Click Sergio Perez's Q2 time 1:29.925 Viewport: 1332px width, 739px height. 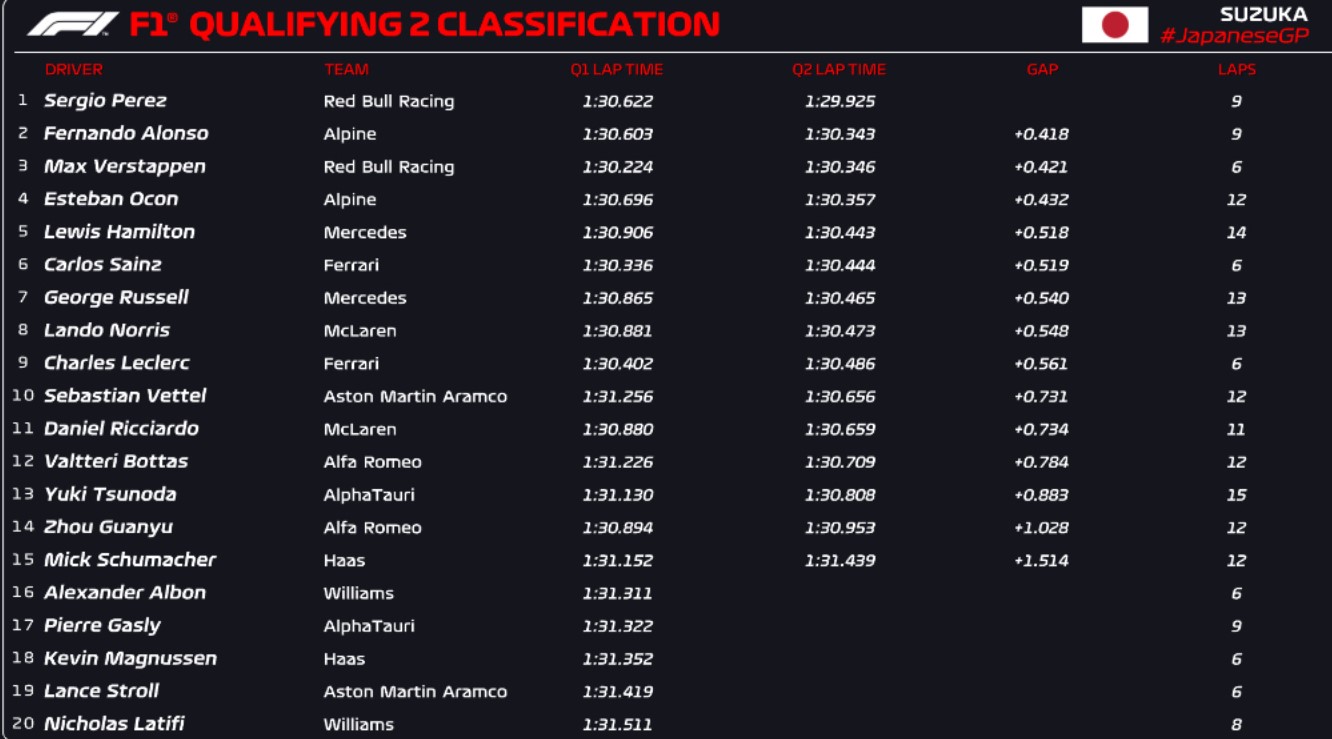pos(839,102)
